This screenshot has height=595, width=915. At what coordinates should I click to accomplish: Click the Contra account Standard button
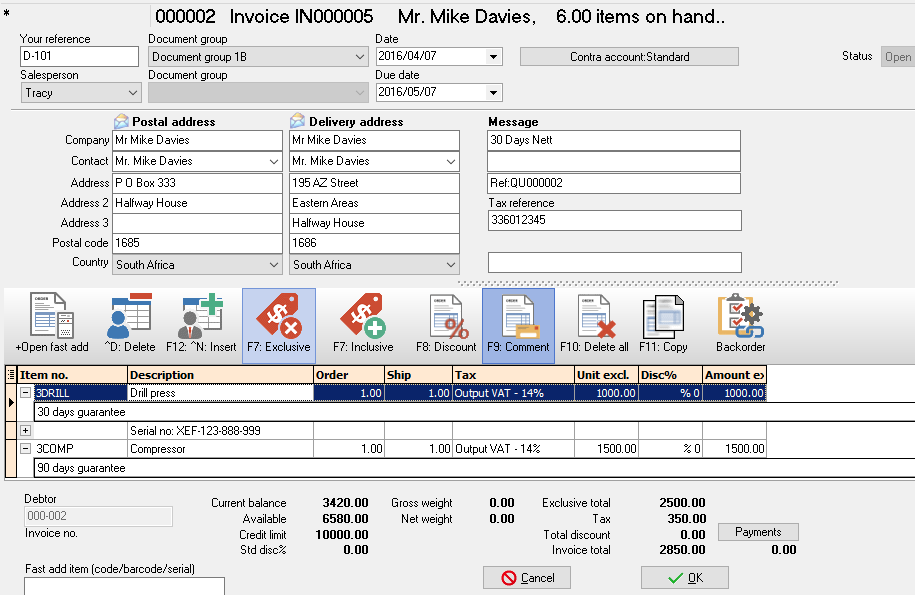coord(629,57)
